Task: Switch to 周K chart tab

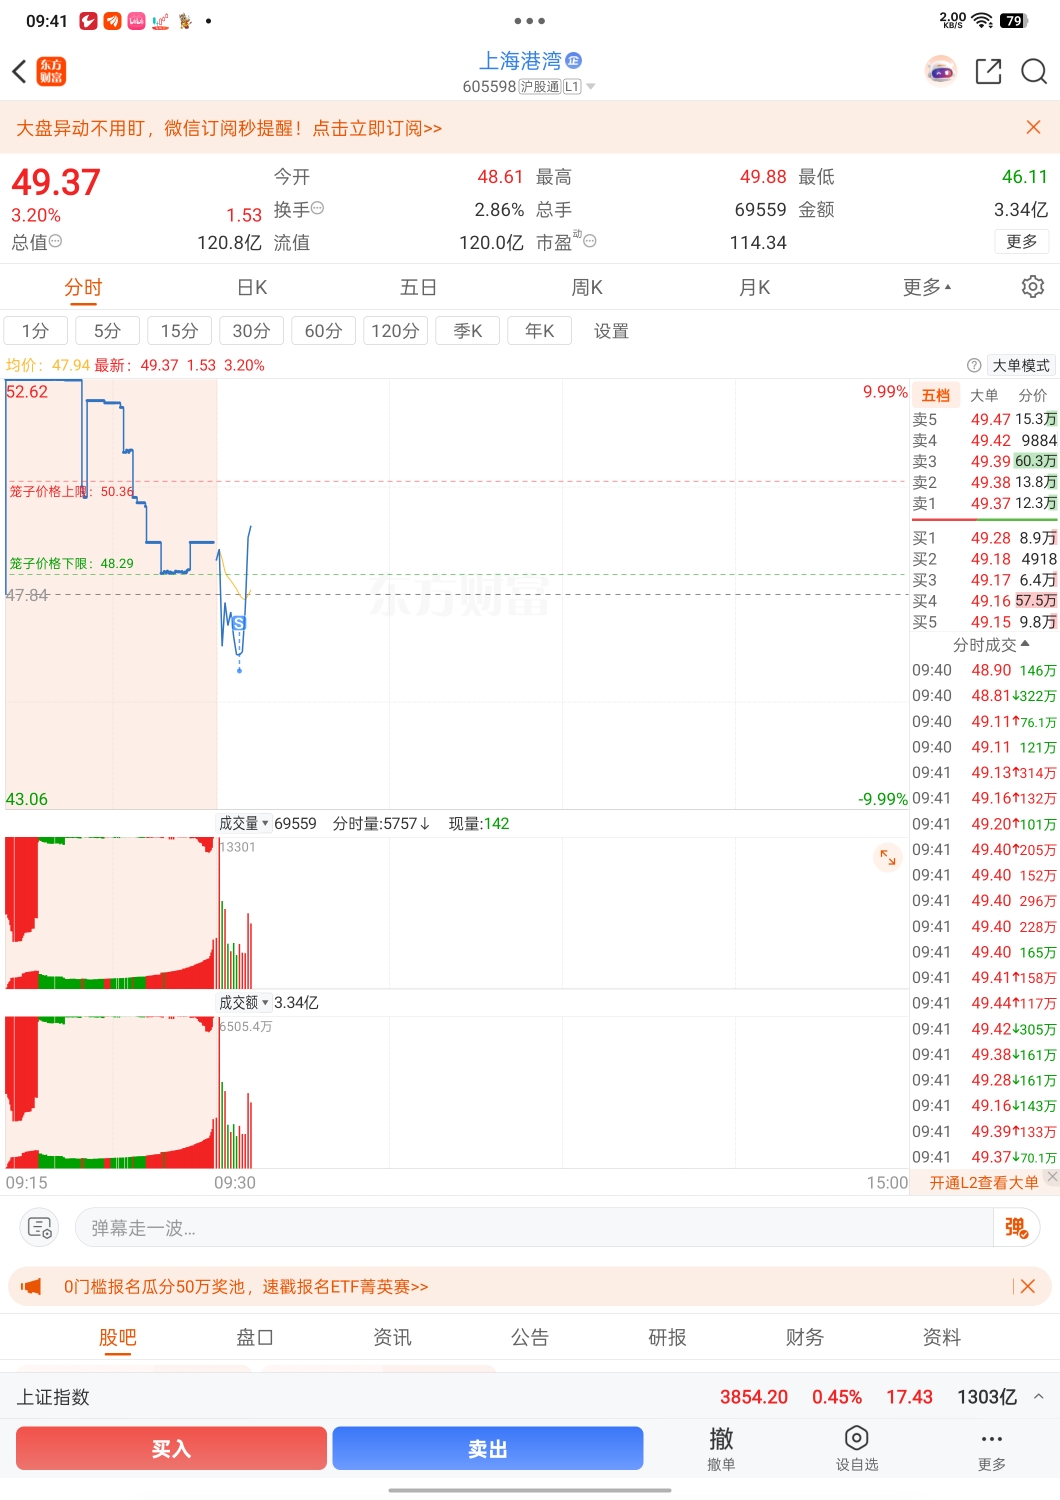Action: tap(587, 288)
